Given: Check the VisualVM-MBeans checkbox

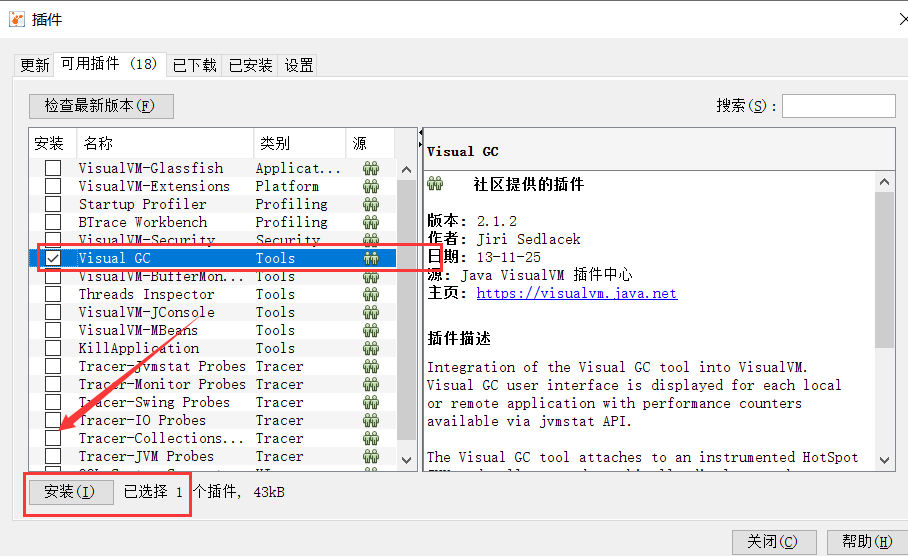Looking at the screenshot, I should [53, 330].
